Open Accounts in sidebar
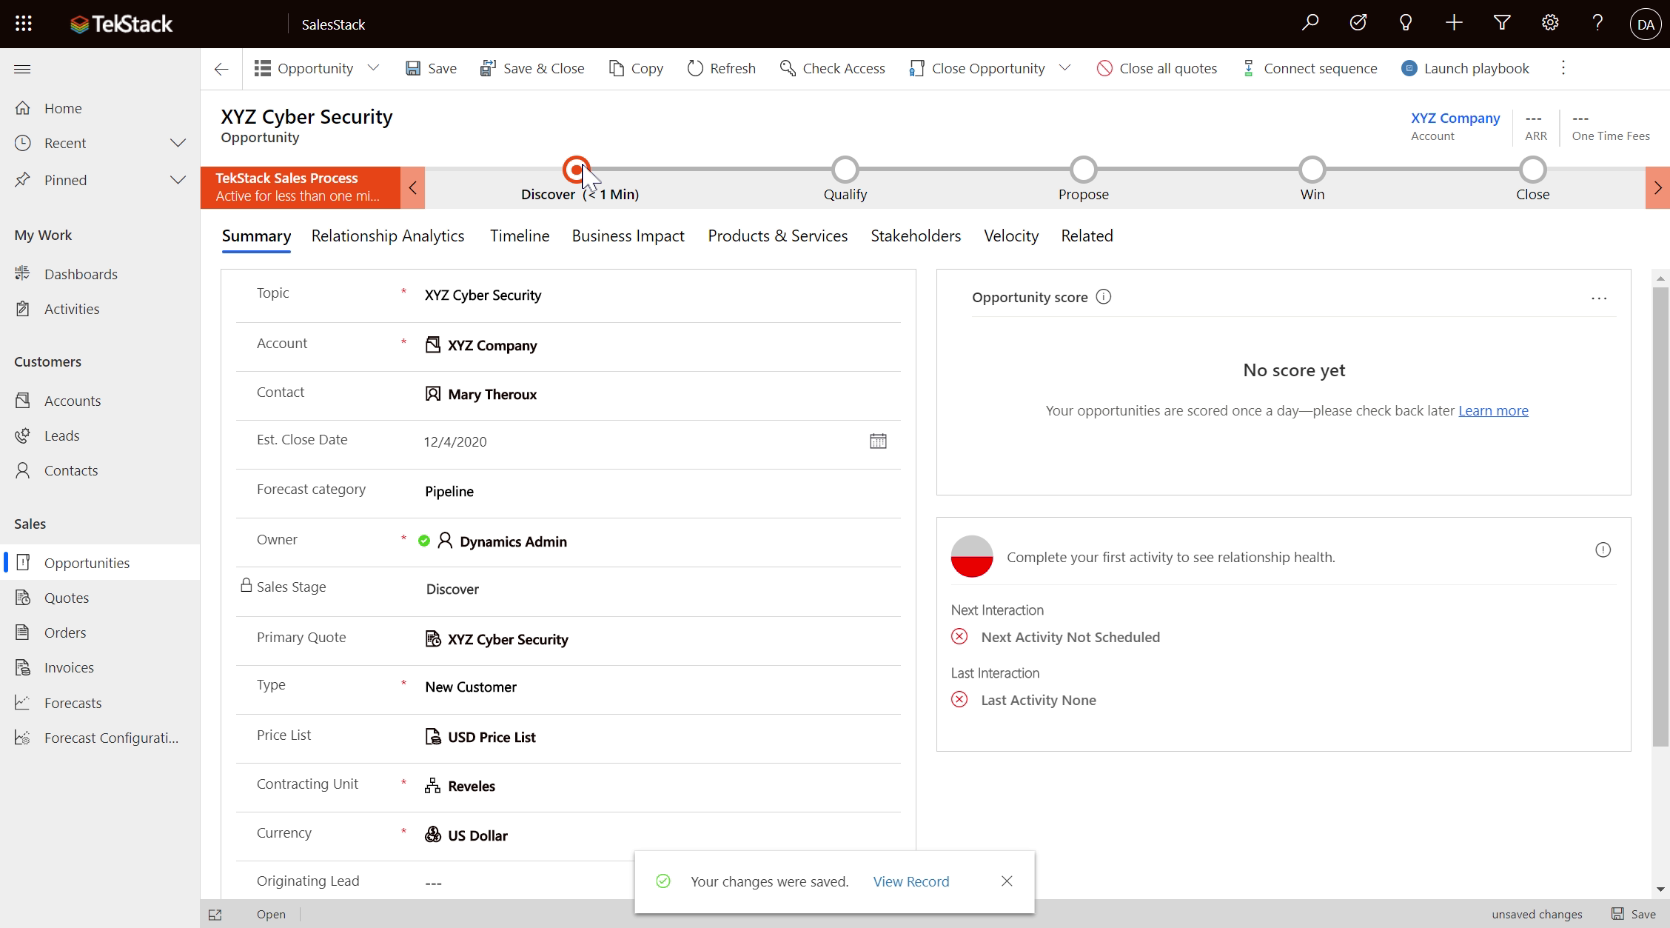This screenshot has width=1670, height=928. click(x=100, y=401)
